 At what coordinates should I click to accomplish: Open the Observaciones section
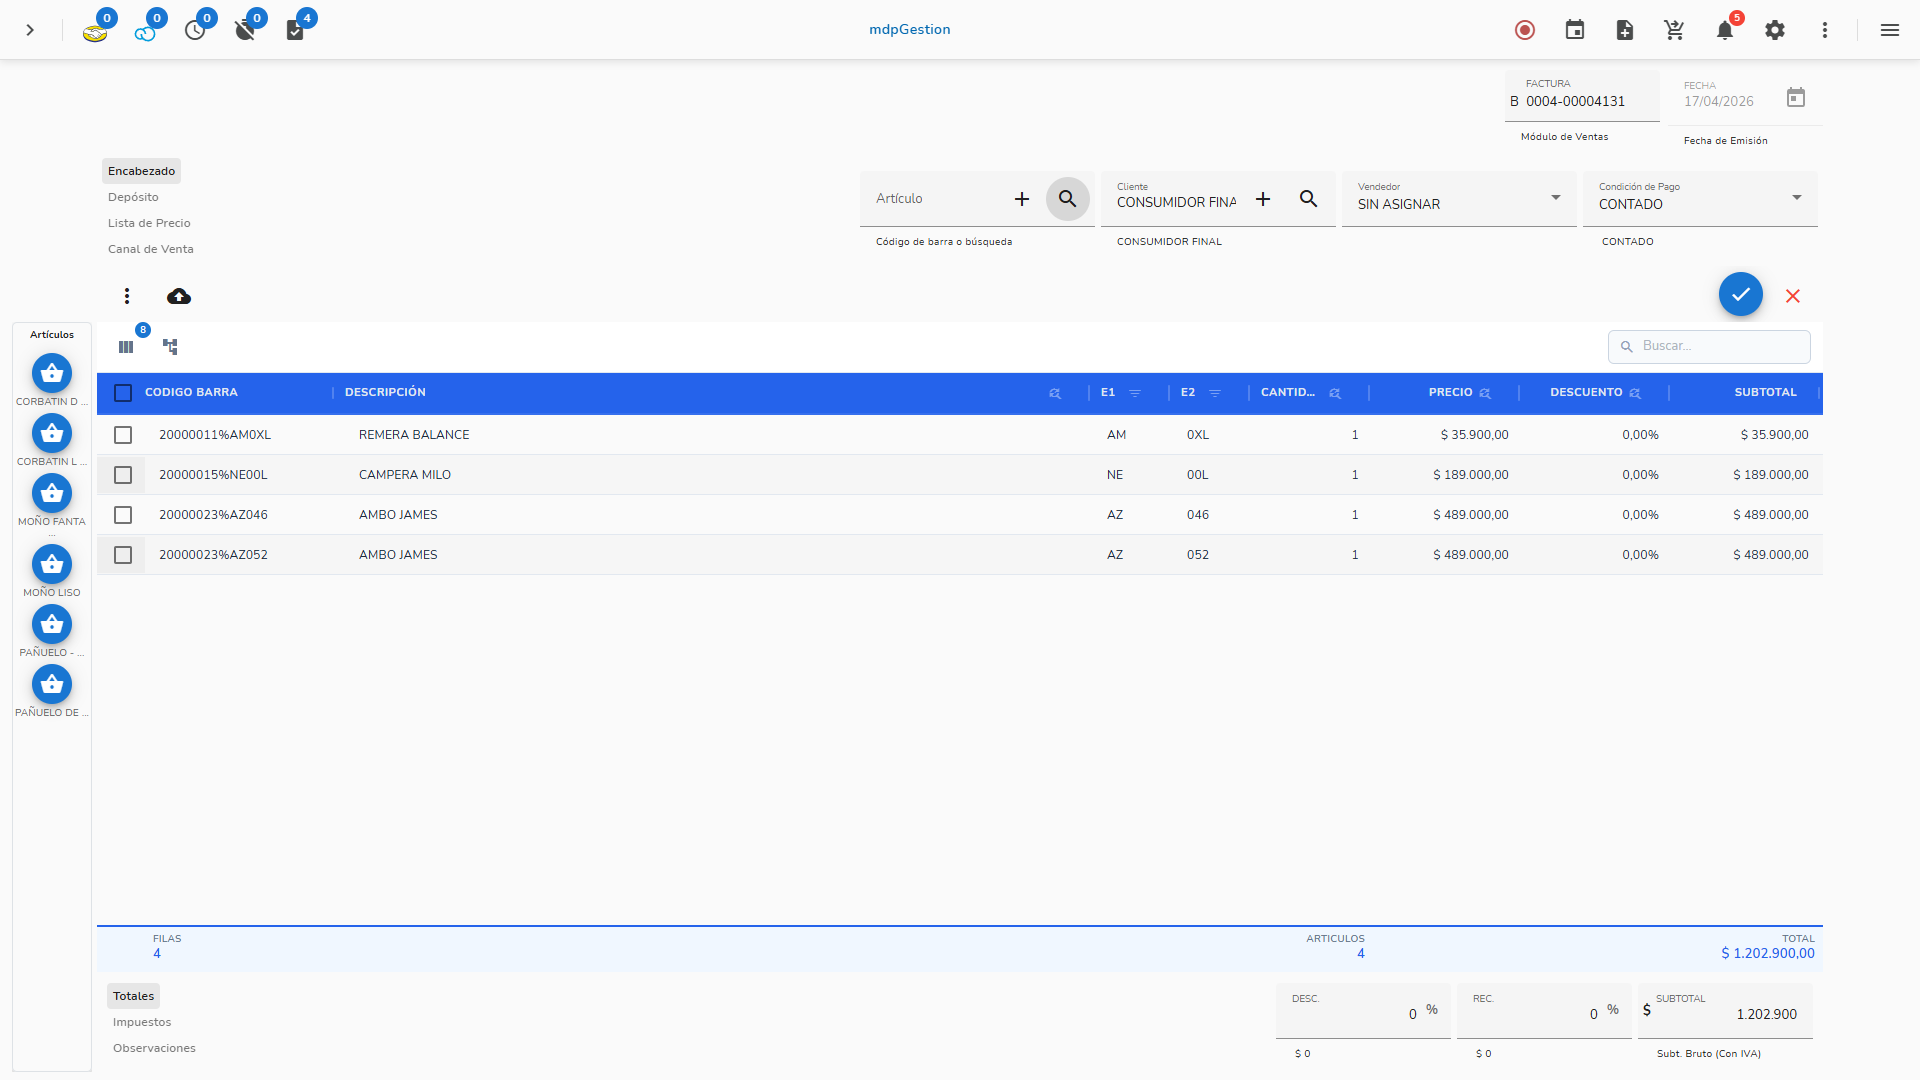(x=154, y=1048)
